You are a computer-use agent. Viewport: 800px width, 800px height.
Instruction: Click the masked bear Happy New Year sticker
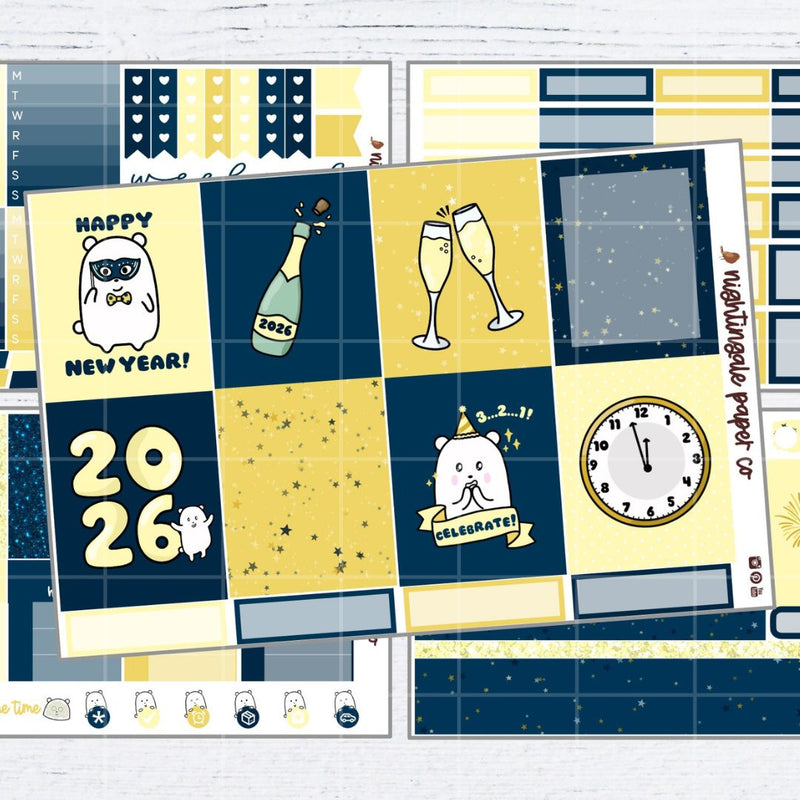tap(118, 292)
